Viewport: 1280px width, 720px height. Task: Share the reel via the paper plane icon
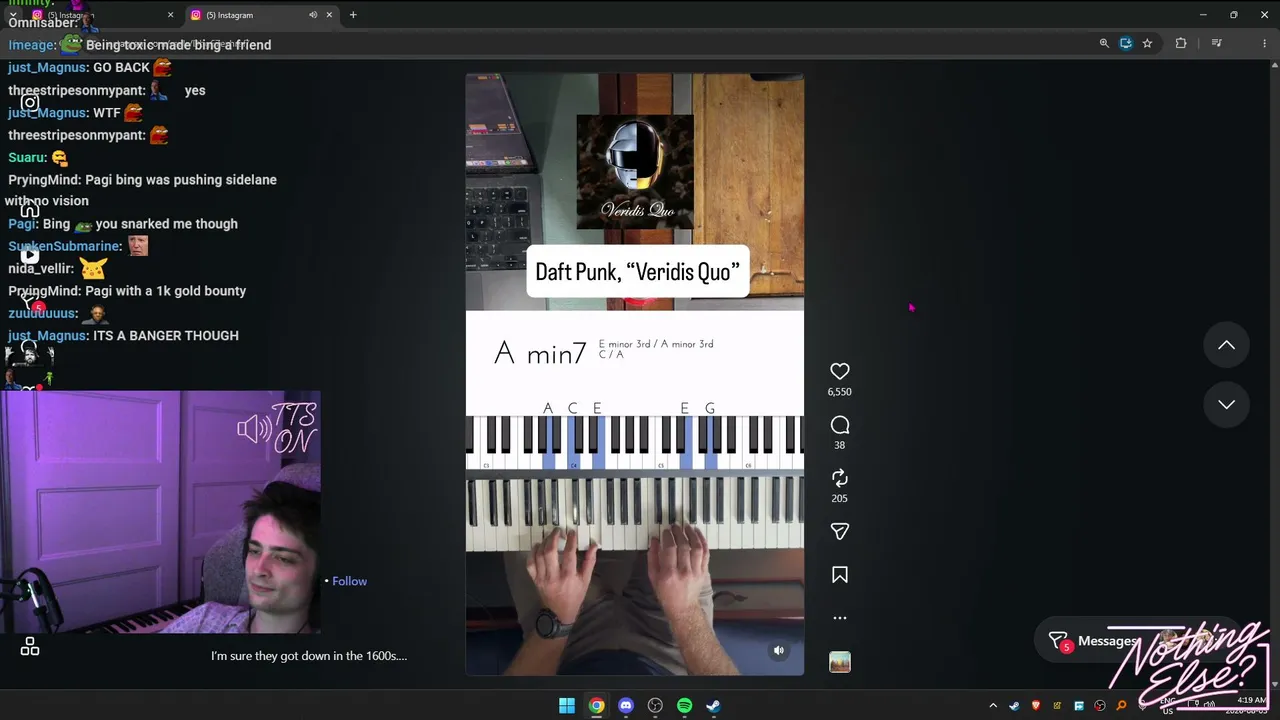(x=840, y=531)
